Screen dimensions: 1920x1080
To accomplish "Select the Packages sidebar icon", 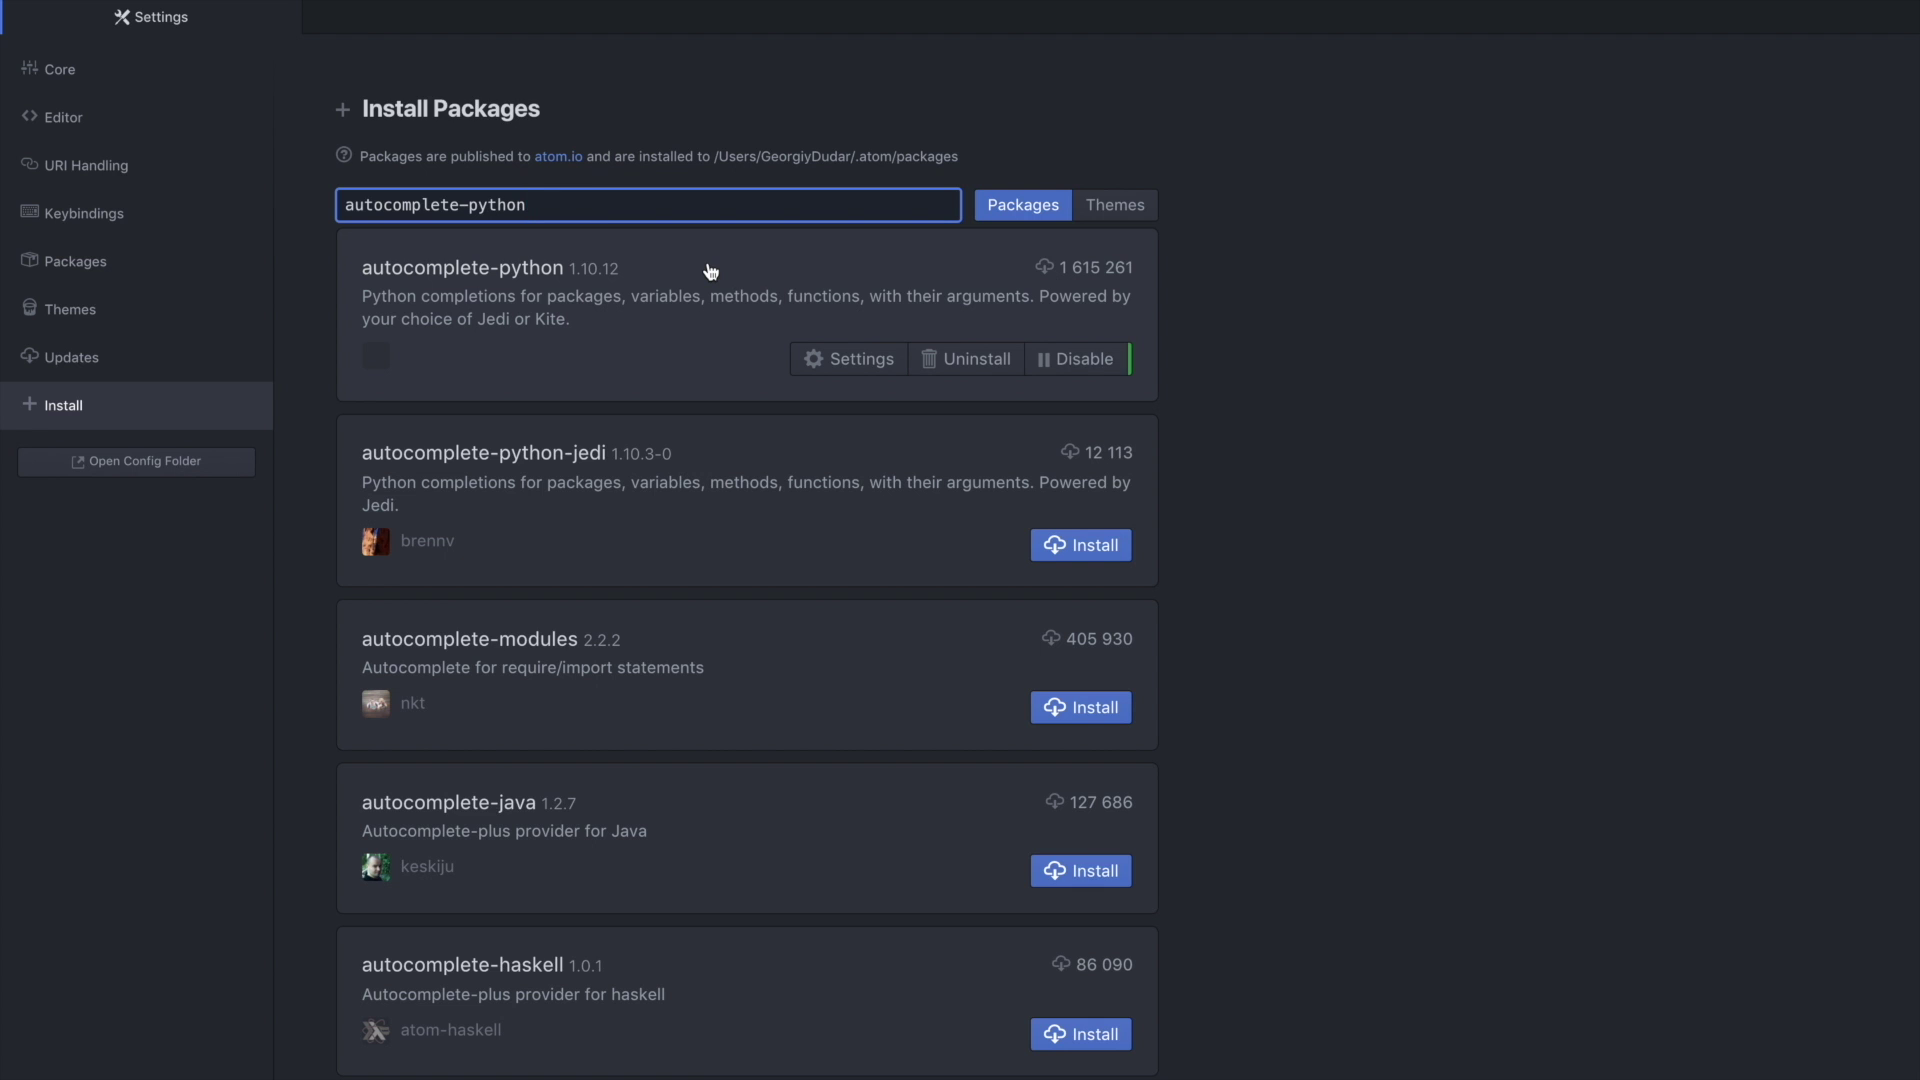I will pyautogui.click(x=30, y=260).
